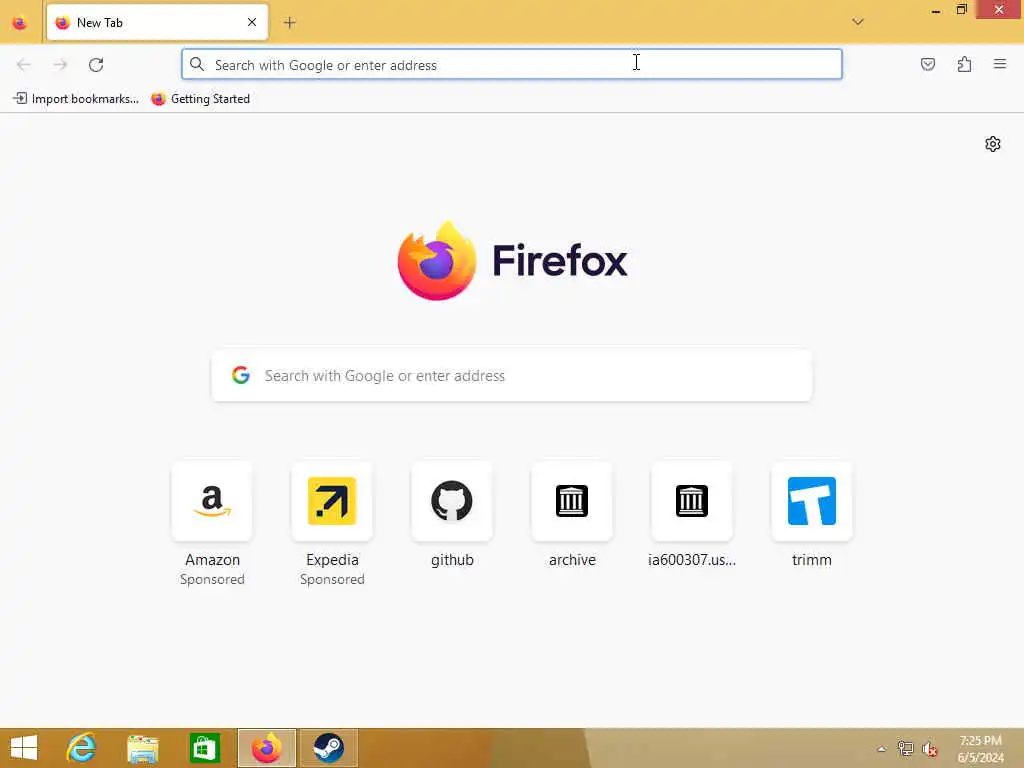Open Import bookmarks bookmark item
The height and width of the screenshot is (768, 1024).
76,99
